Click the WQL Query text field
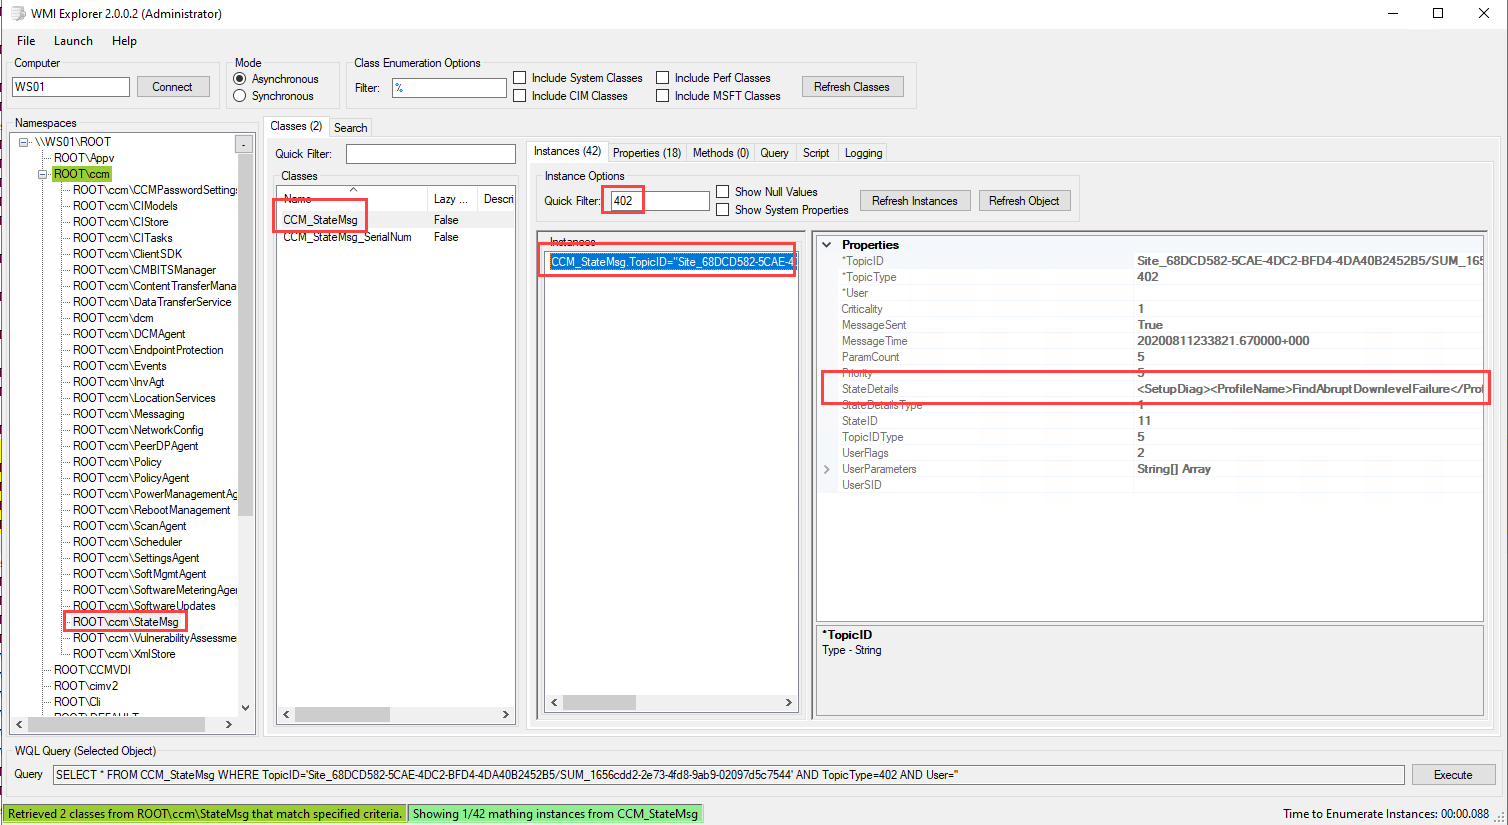This screenshot has width=1508, height=825. [729, 775]
